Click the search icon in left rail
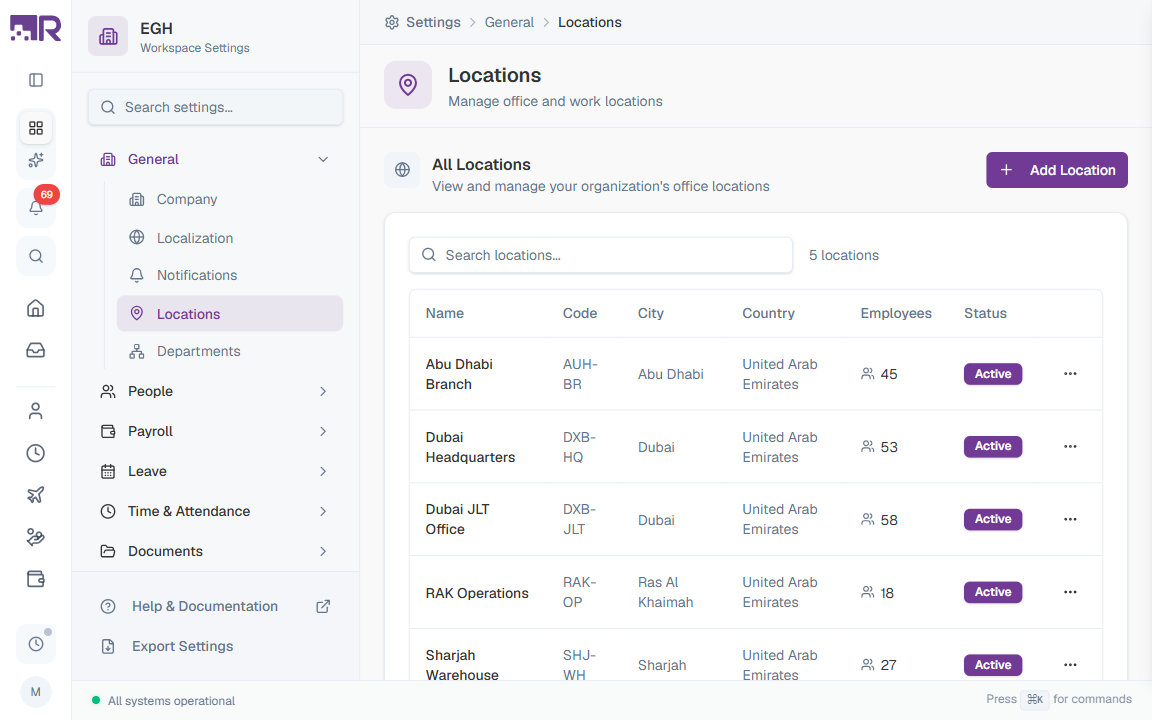 [x=35, y=256]
